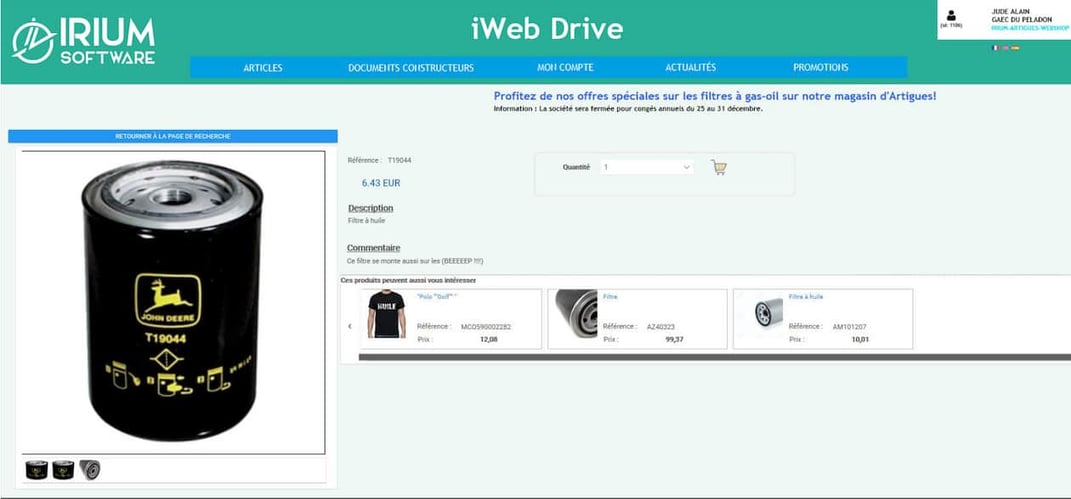Open the Promotions menu
This screenshot has width=1071, height=499.
(x=820, y=68)
